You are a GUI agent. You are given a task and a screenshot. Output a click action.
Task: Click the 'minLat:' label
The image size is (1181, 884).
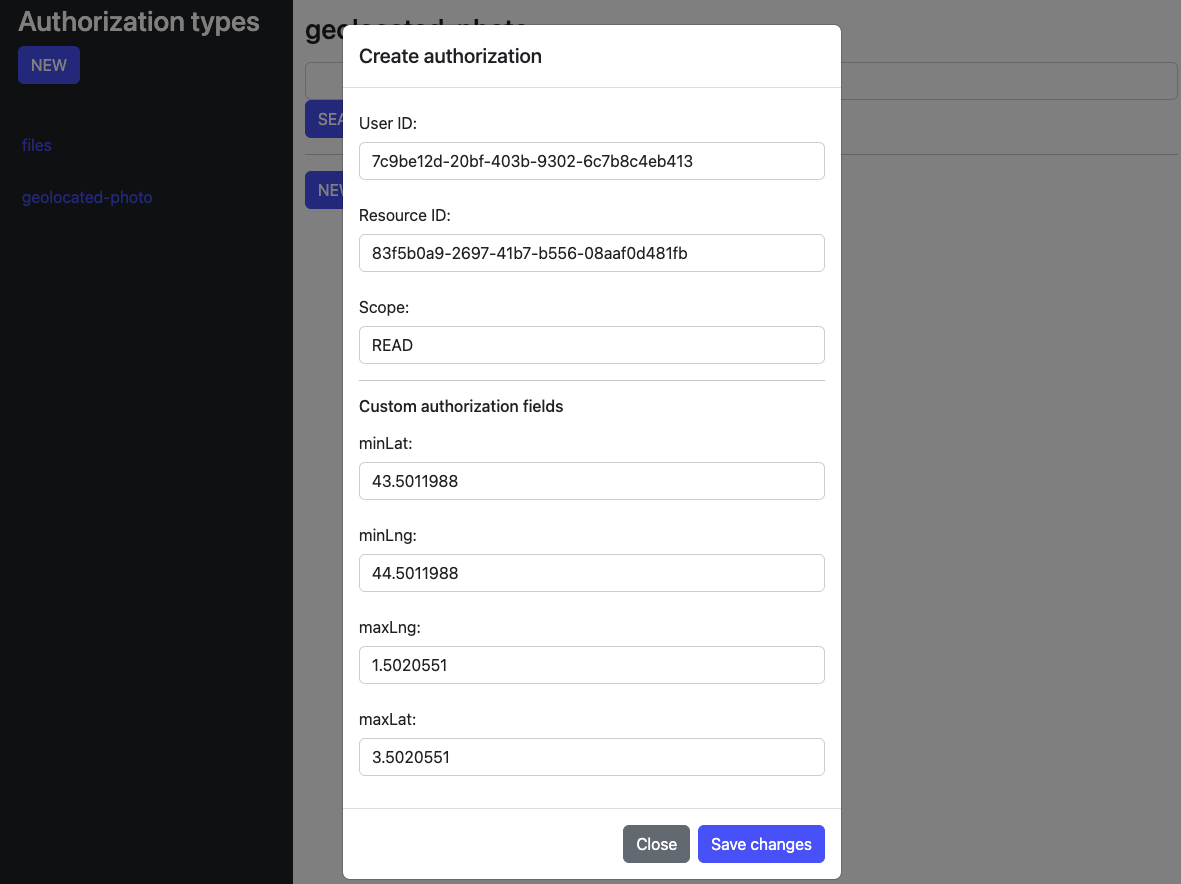[x=386, y=444]
